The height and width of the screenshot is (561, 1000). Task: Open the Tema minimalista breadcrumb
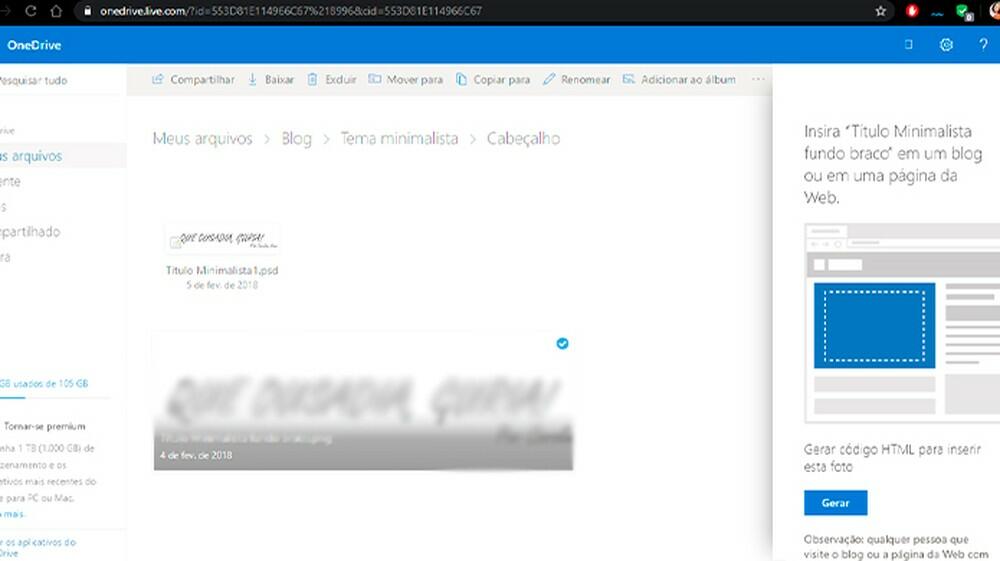coord(399,139)
